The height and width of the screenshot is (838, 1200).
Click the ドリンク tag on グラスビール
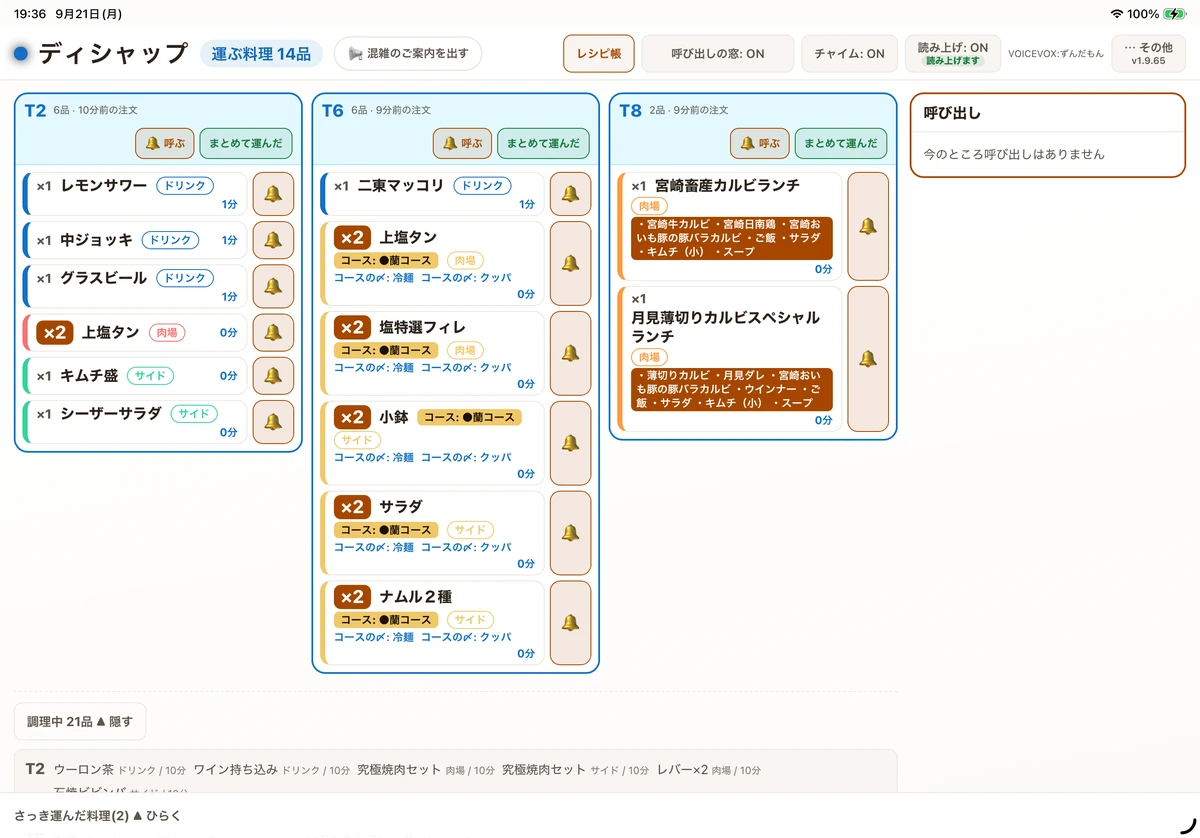184,278
